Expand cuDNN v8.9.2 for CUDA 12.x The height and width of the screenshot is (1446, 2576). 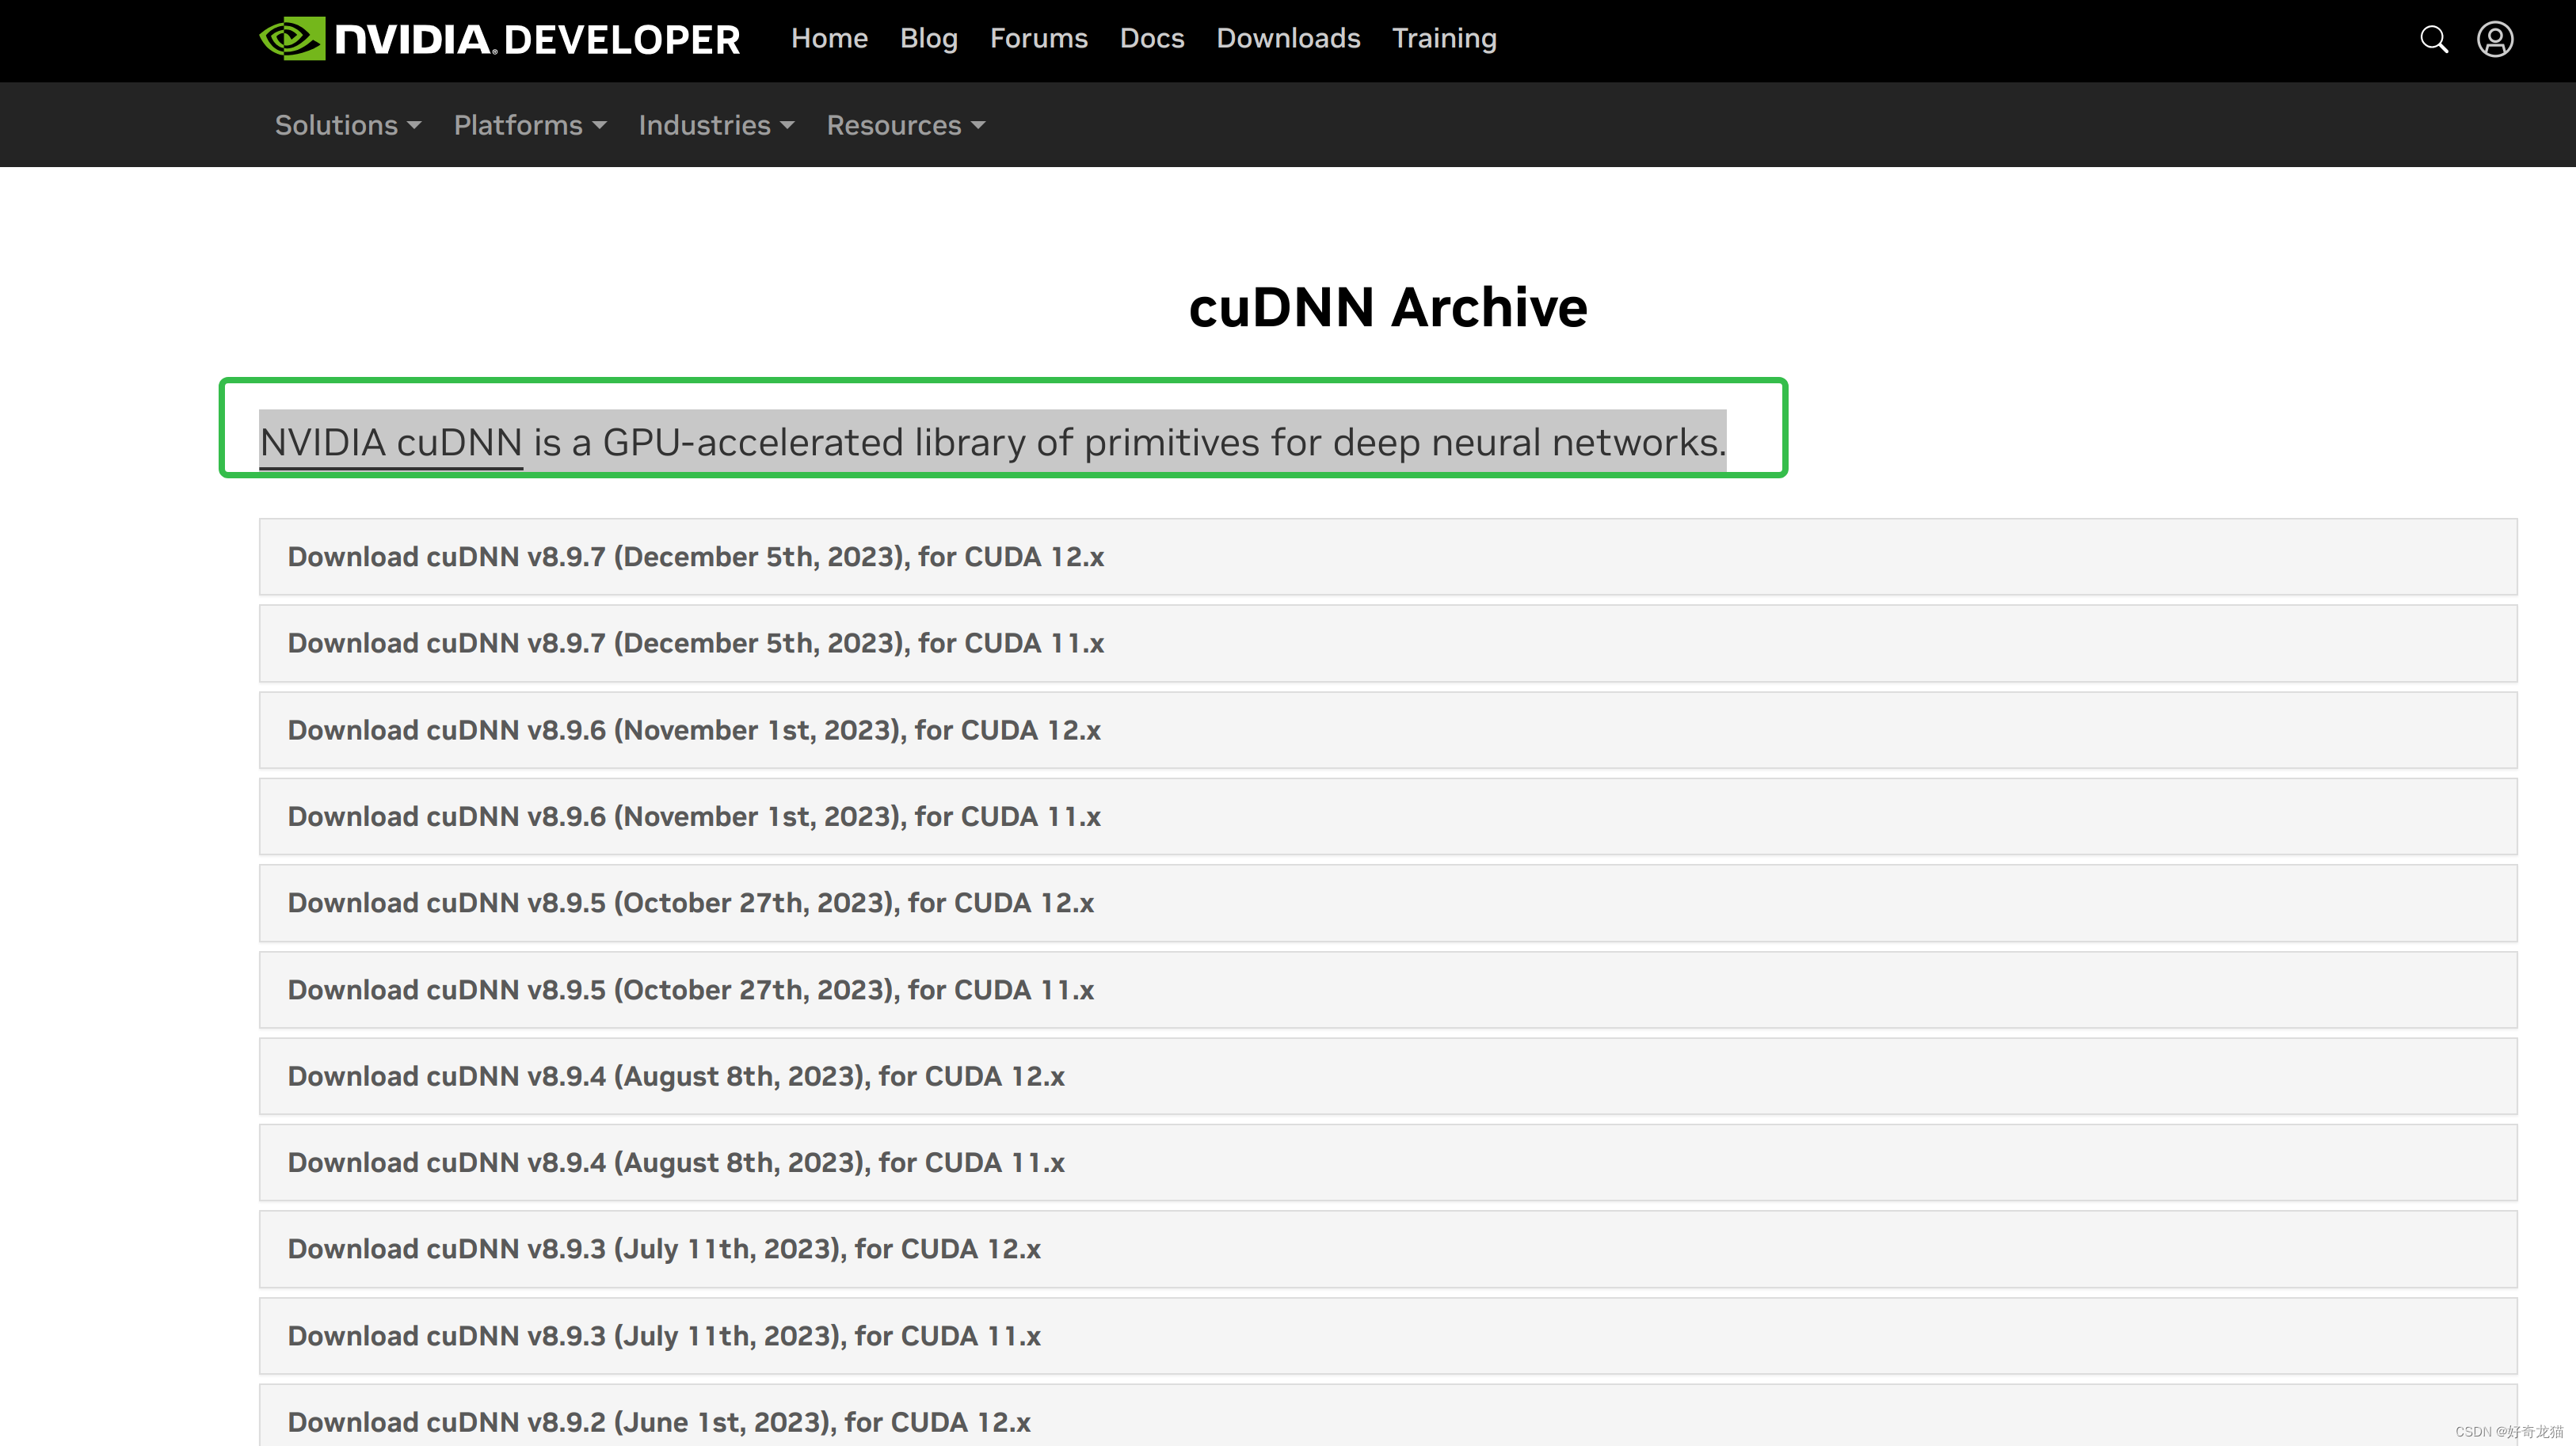click(1388, 1416)
